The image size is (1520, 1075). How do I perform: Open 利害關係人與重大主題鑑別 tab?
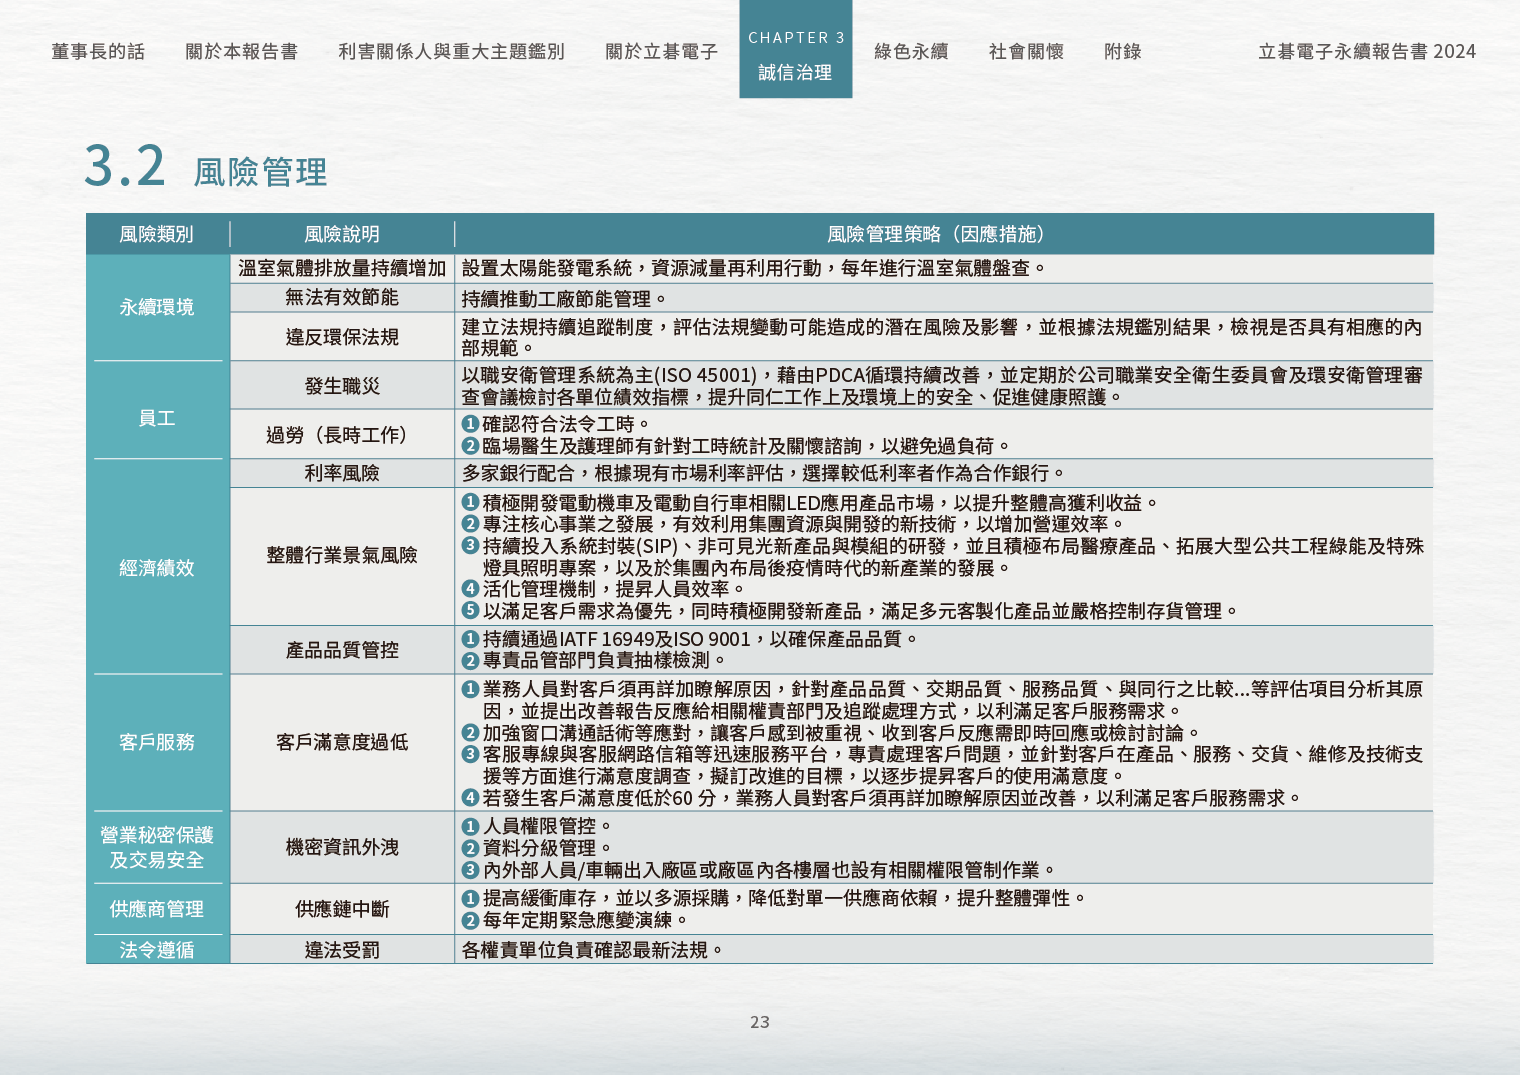(451, 51)
